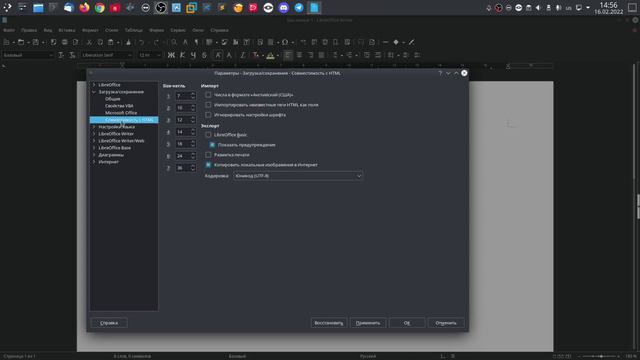640x360 pixels.
Task: Click the highlighting color marker icon
Action: 270,55
